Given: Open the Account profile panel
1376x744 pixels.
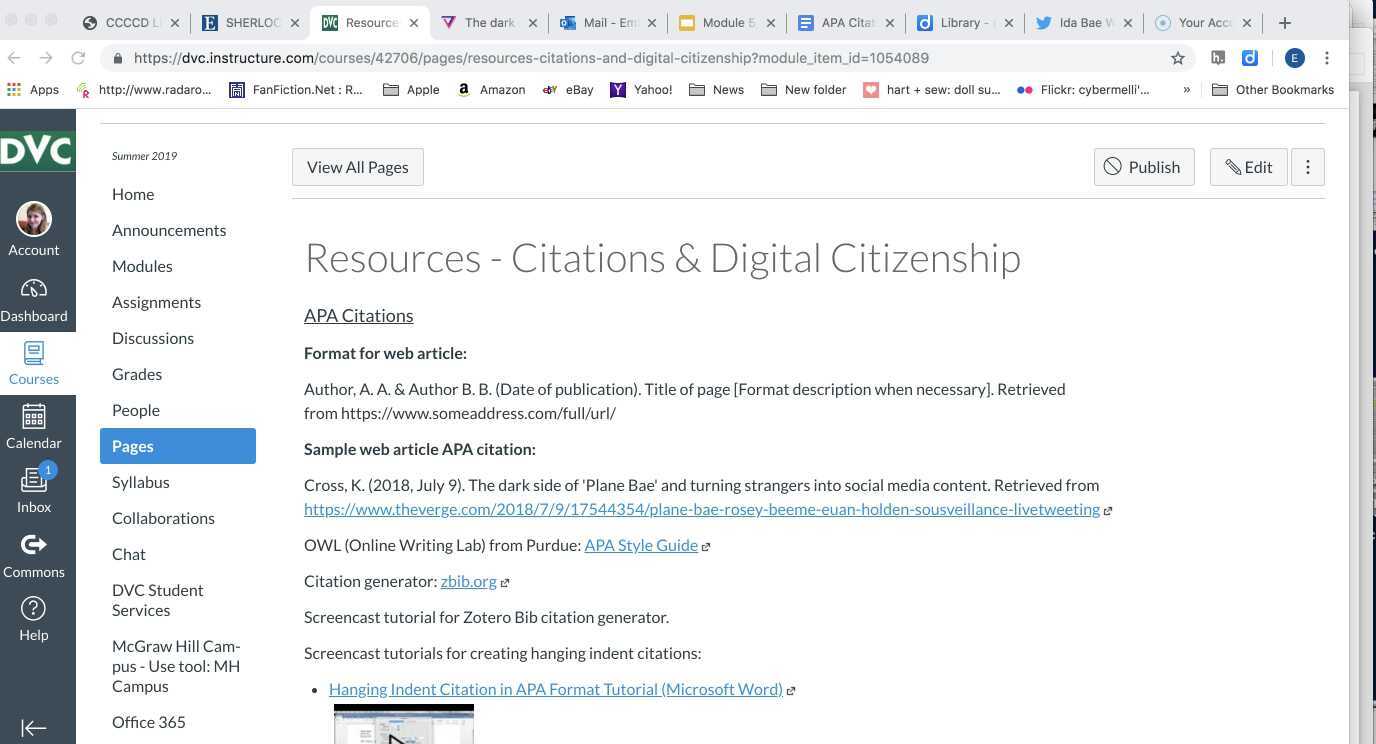Looking at the screenshot, I should coord(33,228).
